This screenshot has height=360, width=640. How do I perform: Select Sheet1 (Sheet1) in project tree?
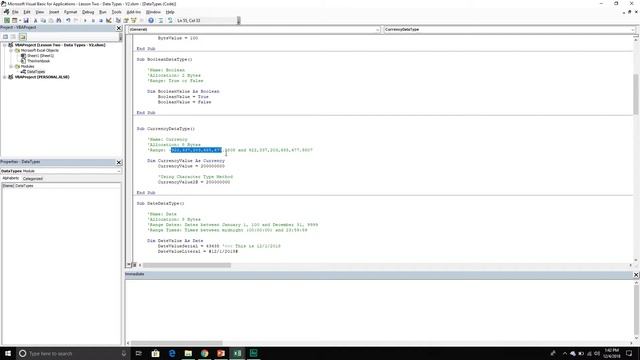(40, 56)
